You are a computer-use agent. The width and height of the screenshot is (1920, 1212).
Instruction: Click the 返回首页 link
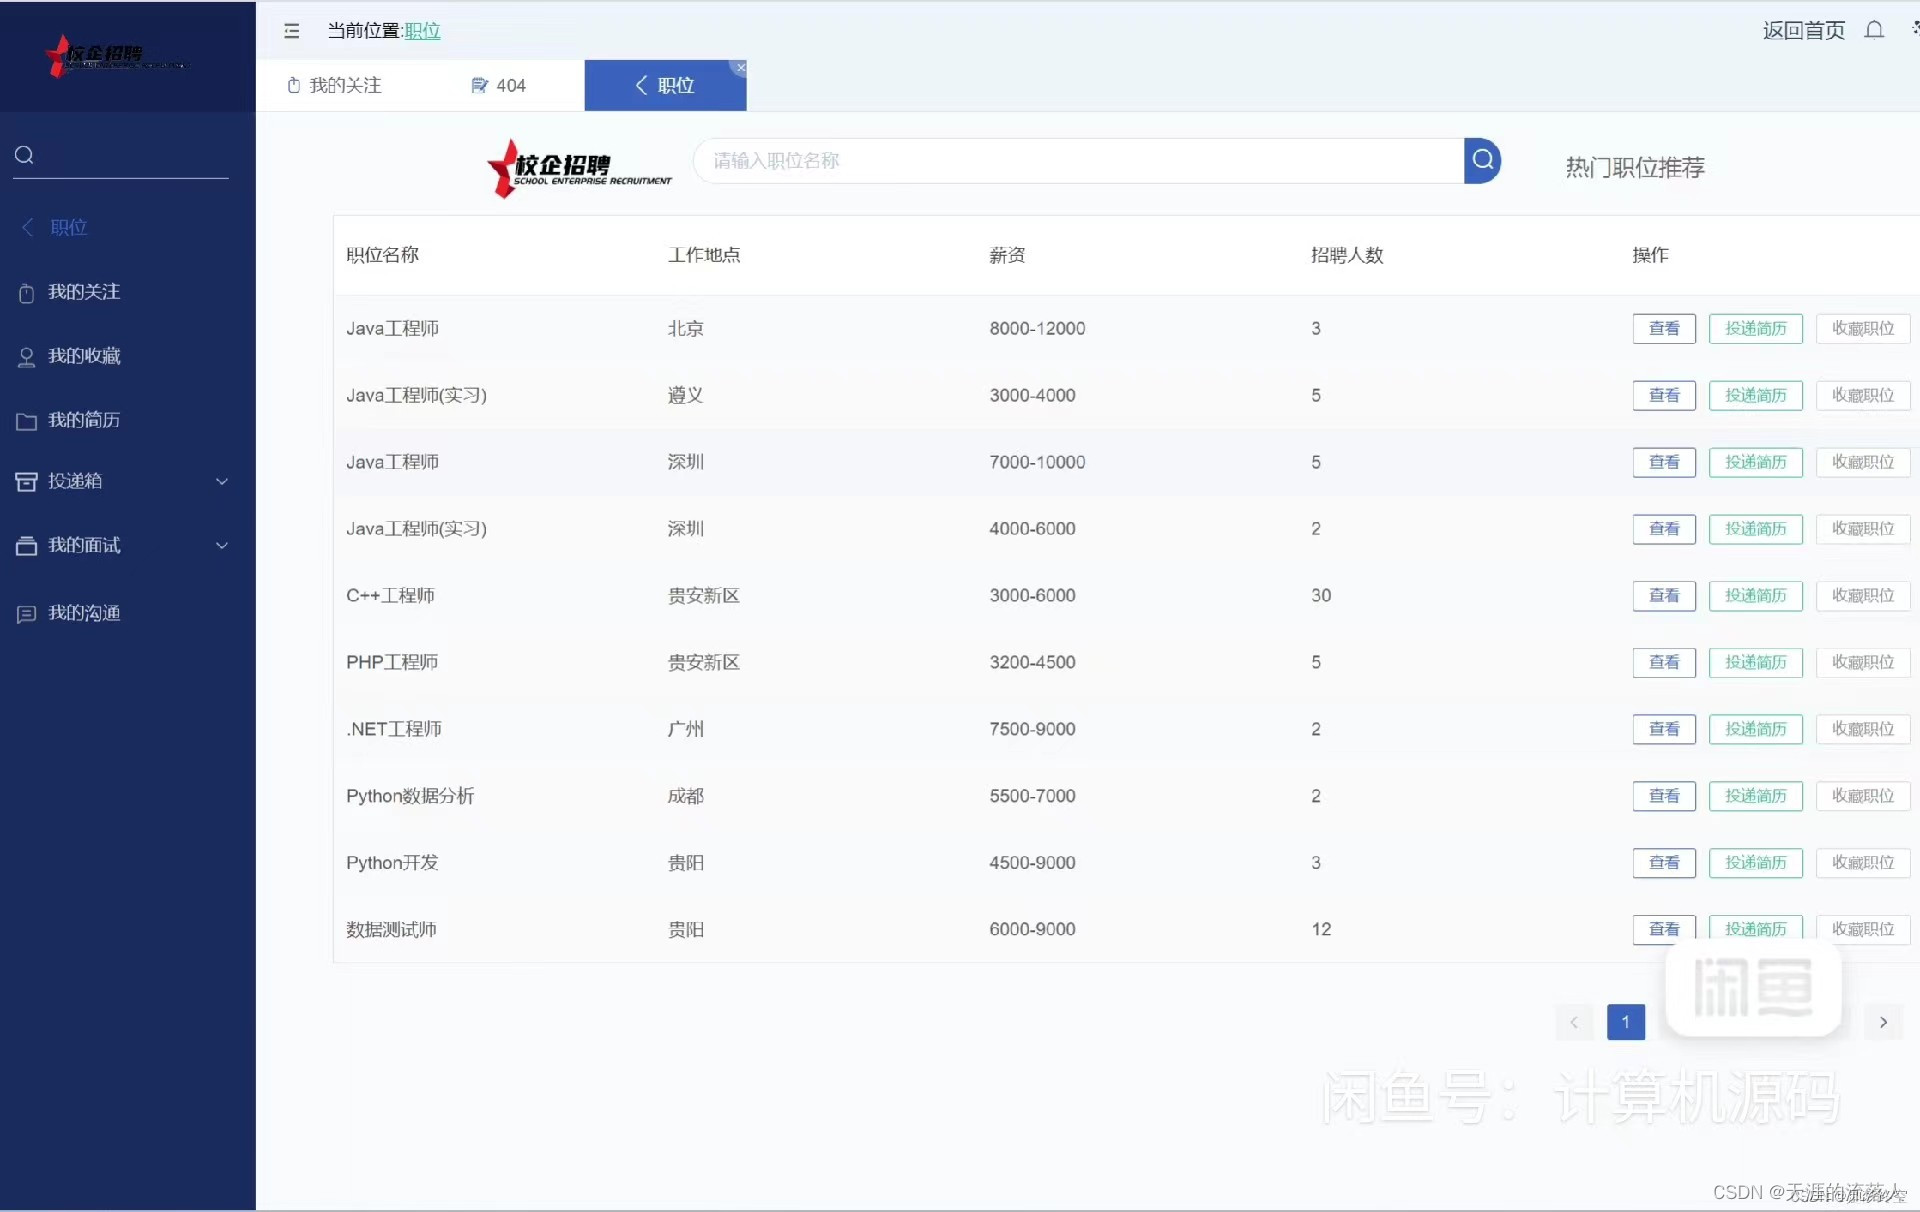coord(1803,30)
